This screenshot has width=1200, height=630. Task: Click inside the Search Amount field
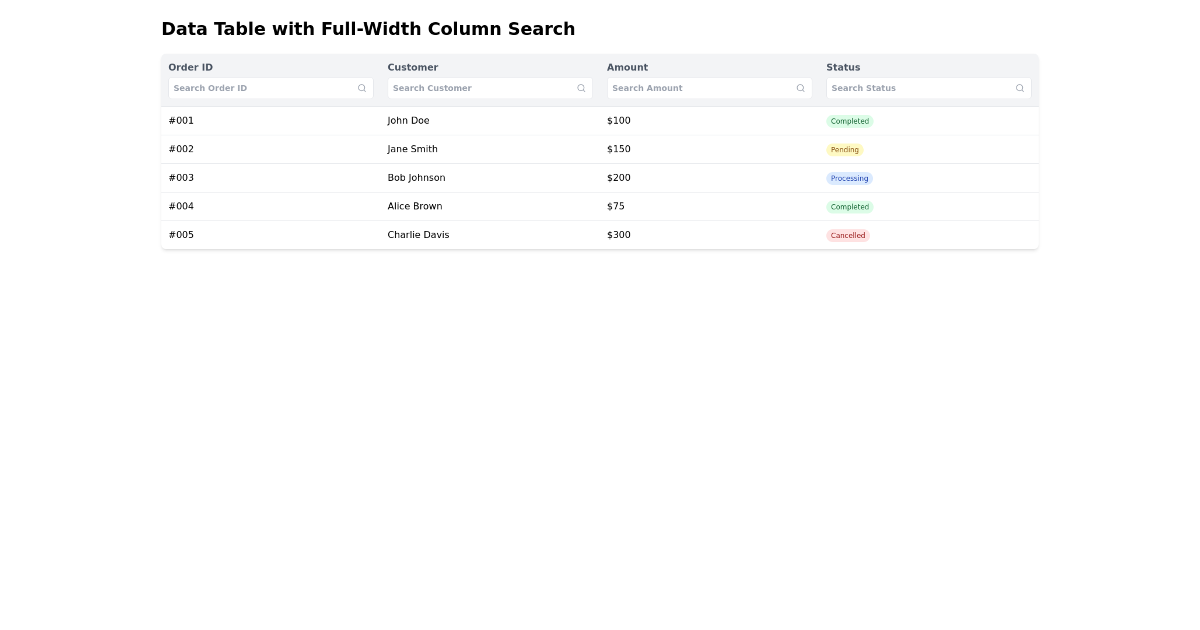pyautogui.click(x=700, y=88)
